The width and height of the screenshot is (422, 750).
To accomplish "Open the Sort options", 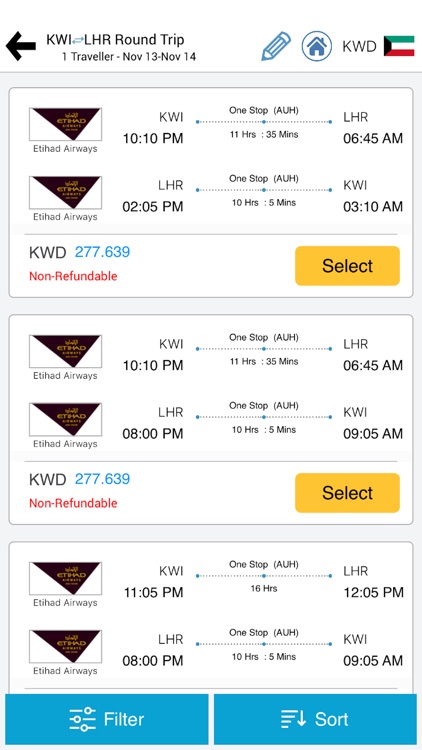I will tap(315, 719).
